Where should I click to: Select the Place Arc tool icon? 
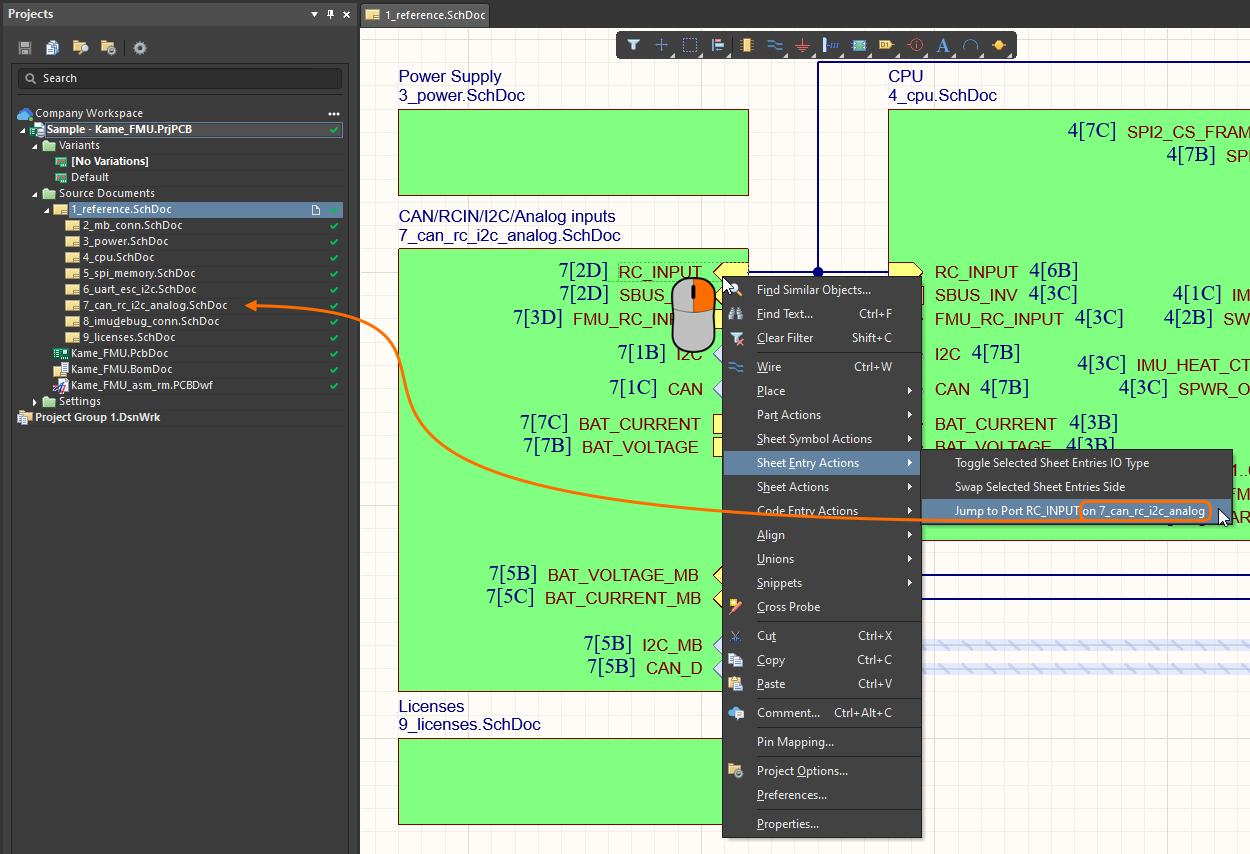coord(970,45)
